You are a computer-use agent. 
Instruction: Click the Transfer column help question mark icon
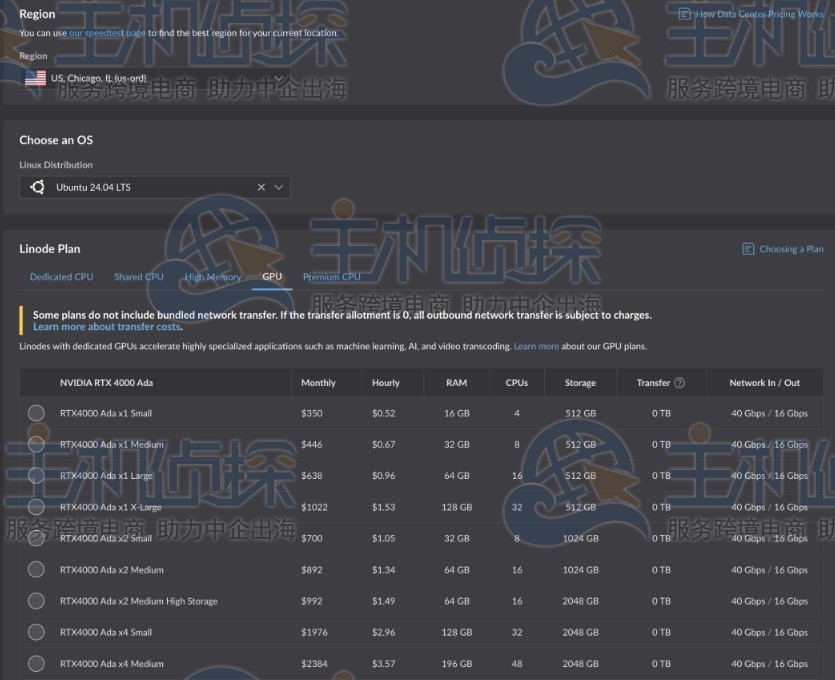[680, 383]
